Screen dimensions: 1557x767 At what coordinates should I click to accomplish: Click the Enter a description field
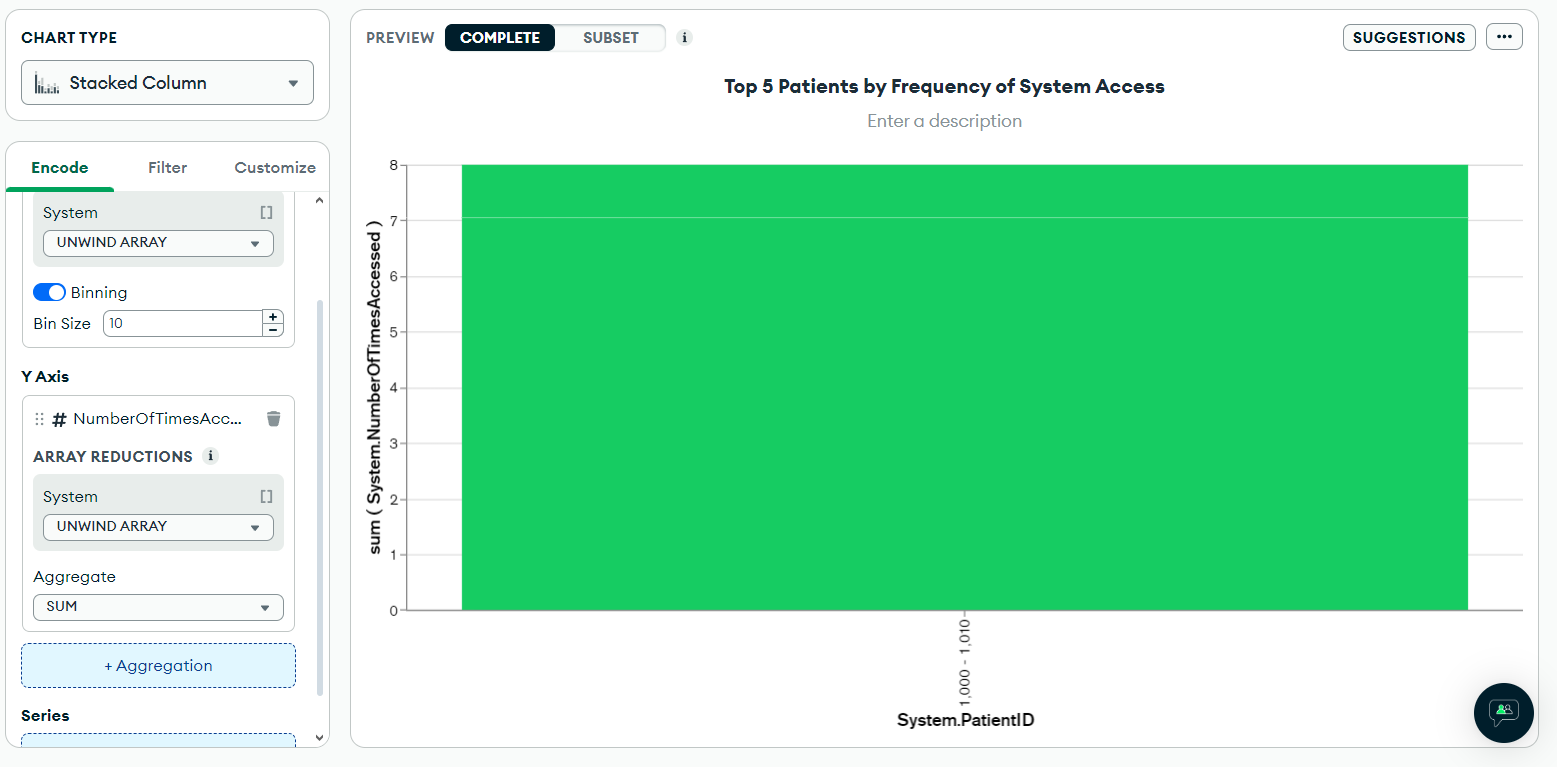pos(944,120)
